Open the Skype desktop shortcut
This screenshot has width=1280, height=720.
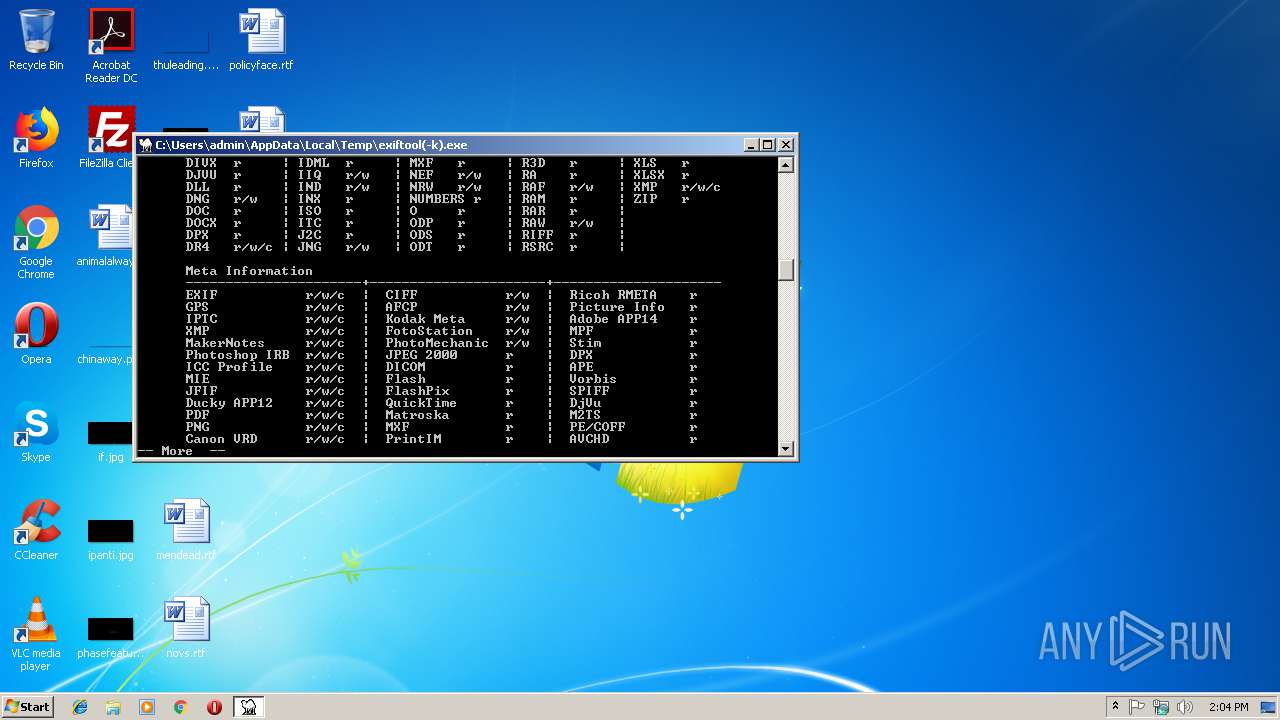36,433
